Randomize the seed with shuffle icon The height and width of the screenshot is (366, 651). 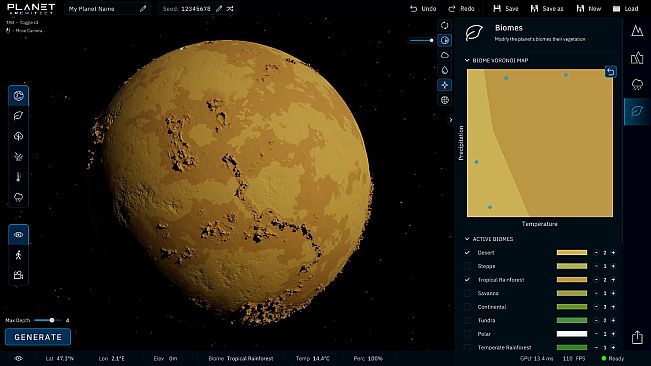pyautogui.click(x=230, y=9)
